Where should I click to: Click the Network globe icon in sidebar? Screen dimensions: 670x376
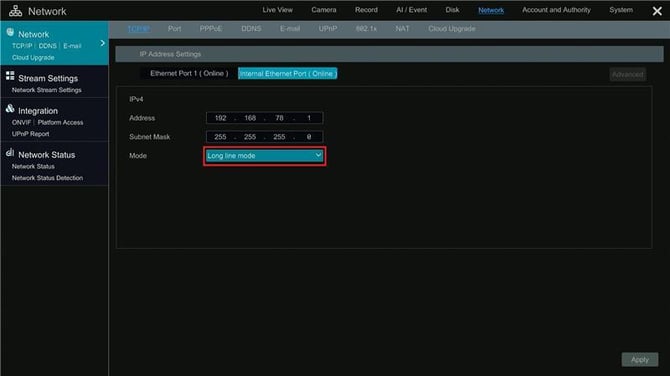tap(10, 32)
